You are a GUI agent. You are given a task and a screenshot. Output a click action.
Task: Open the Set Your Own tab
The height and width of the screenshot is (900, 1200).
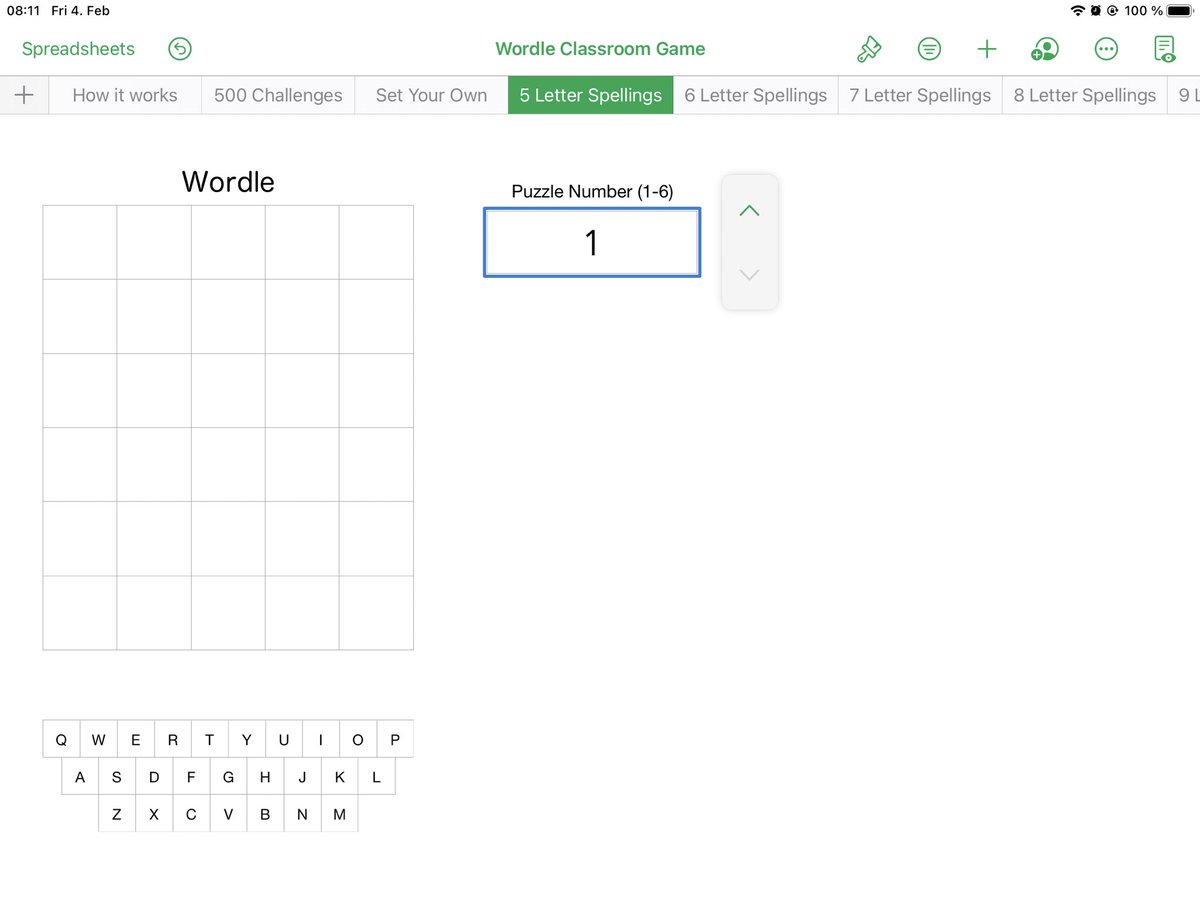431,95
